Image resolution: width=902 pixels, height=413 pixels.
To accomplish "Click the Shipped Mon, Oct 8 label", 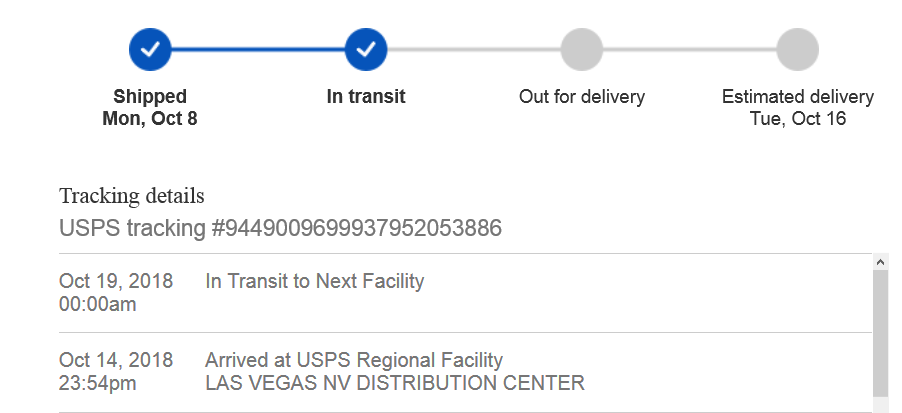I will (x=150, y=107).
